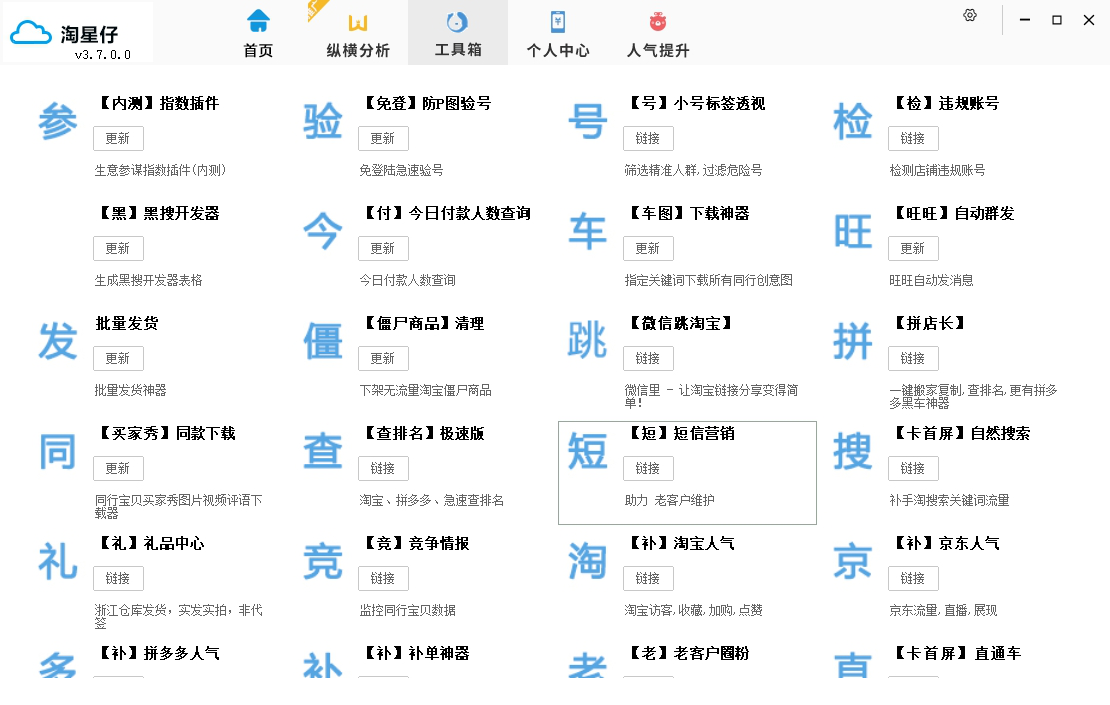Screen dimensions: 1110x705
Task: Click the 参 tool icon
Action: [57, 121]
